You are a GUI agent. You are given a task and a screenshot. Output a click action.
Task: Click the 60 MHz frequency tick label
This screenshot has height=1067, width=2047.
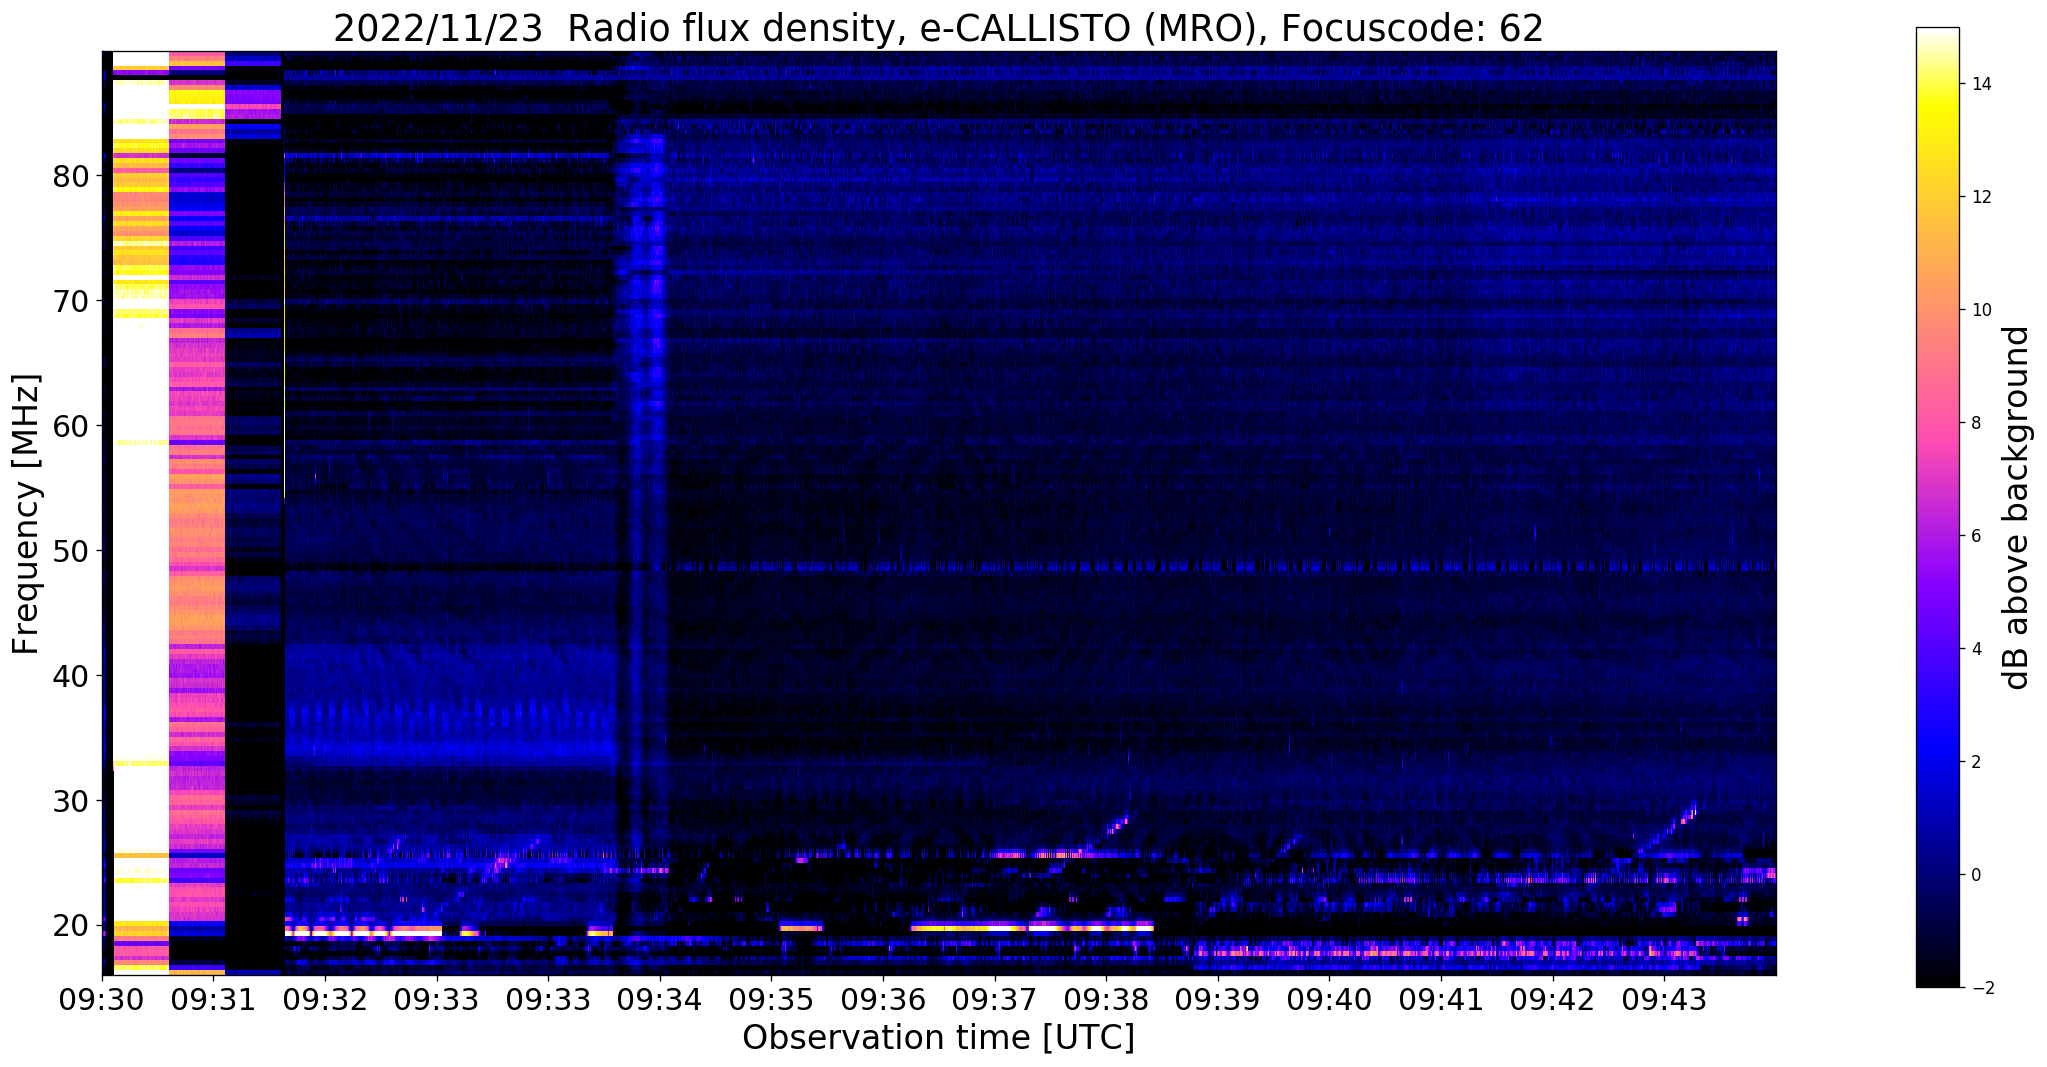(x=71, y=426)
